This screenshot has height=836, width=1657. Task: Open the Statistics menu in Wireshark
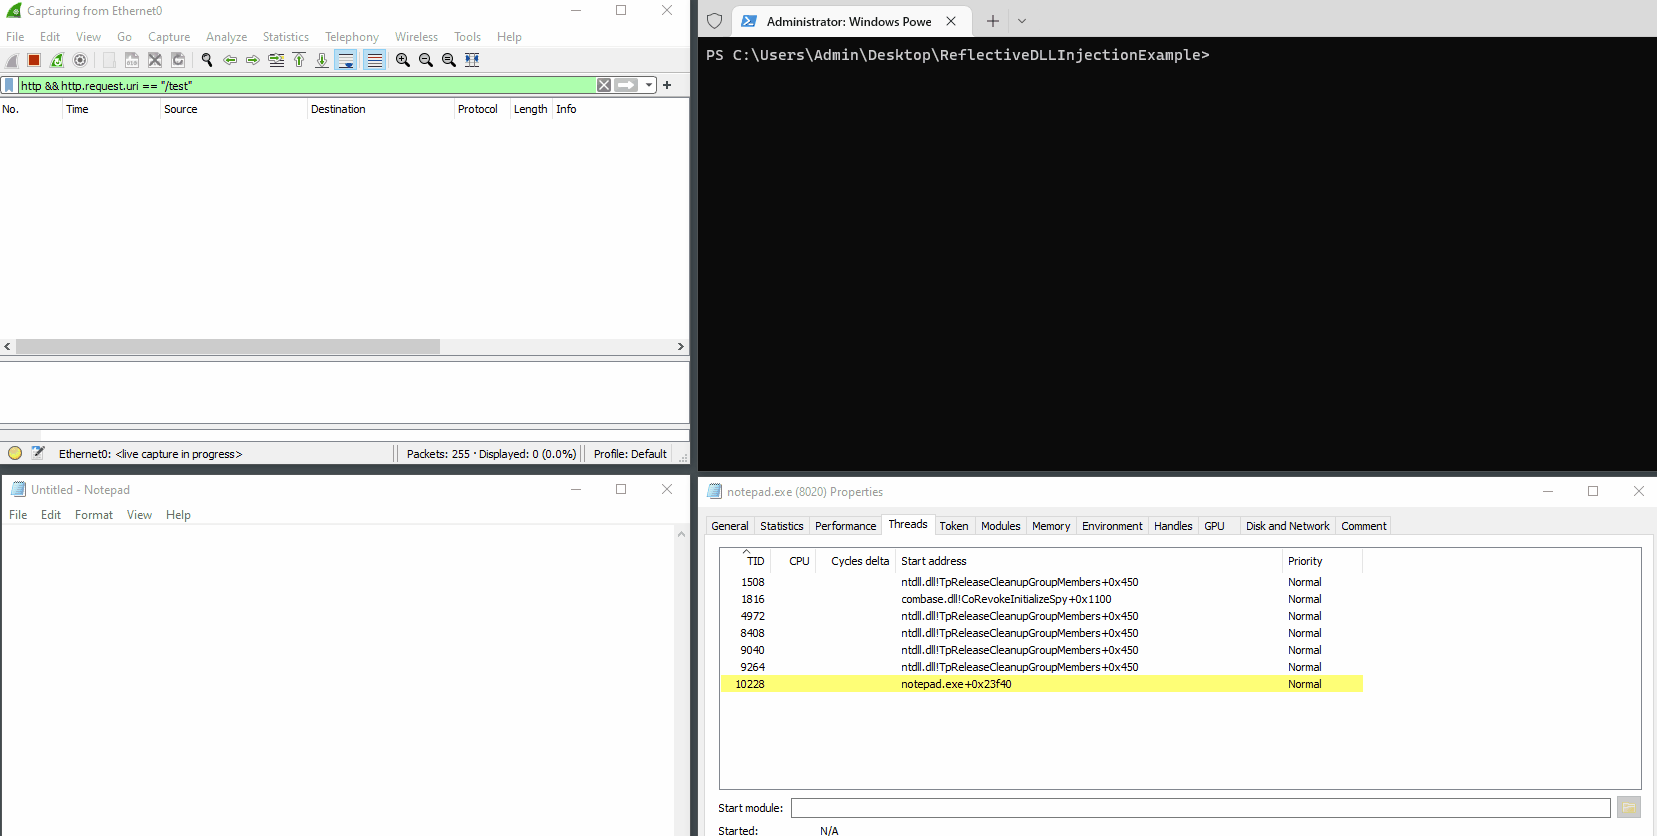[x=285, y=37]
